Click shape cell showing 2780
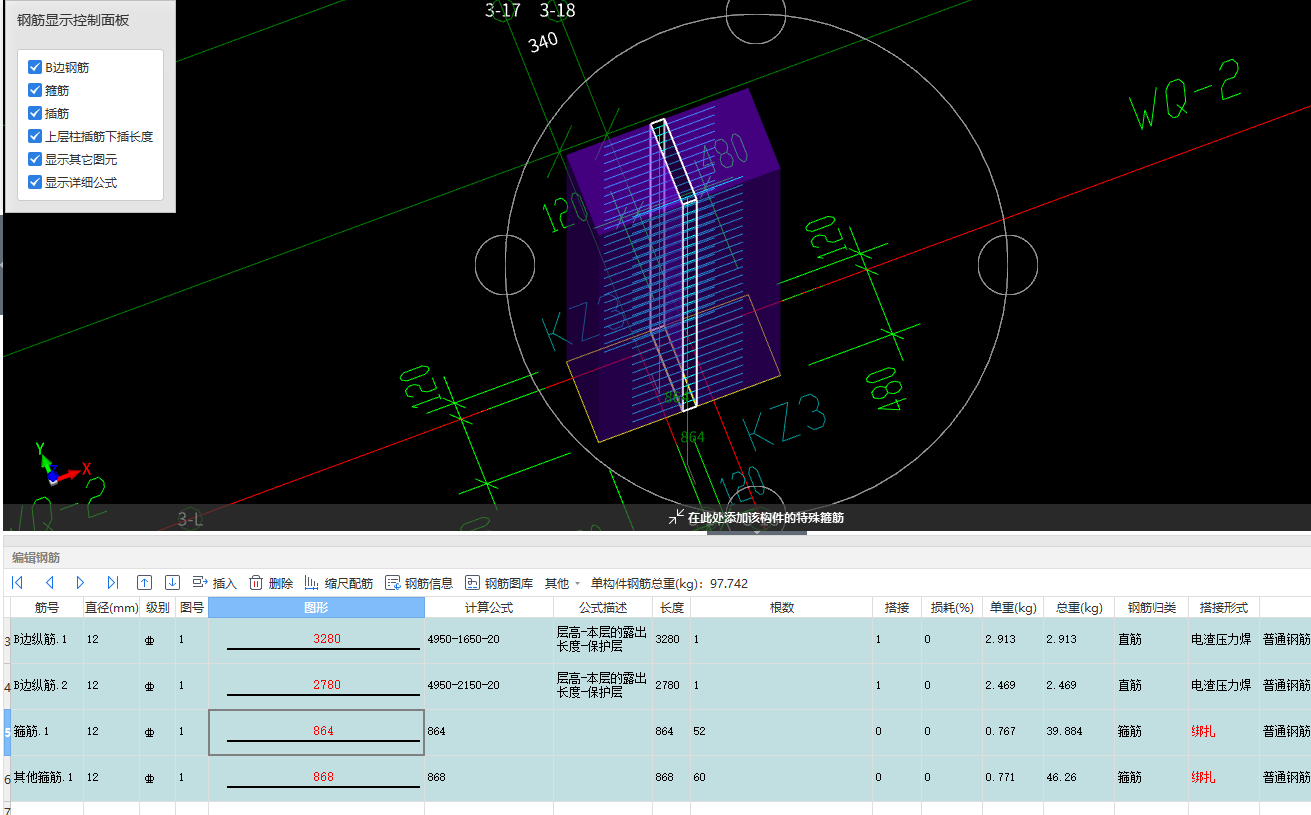This screenshot has width=1311, height=815. point(316,686)
